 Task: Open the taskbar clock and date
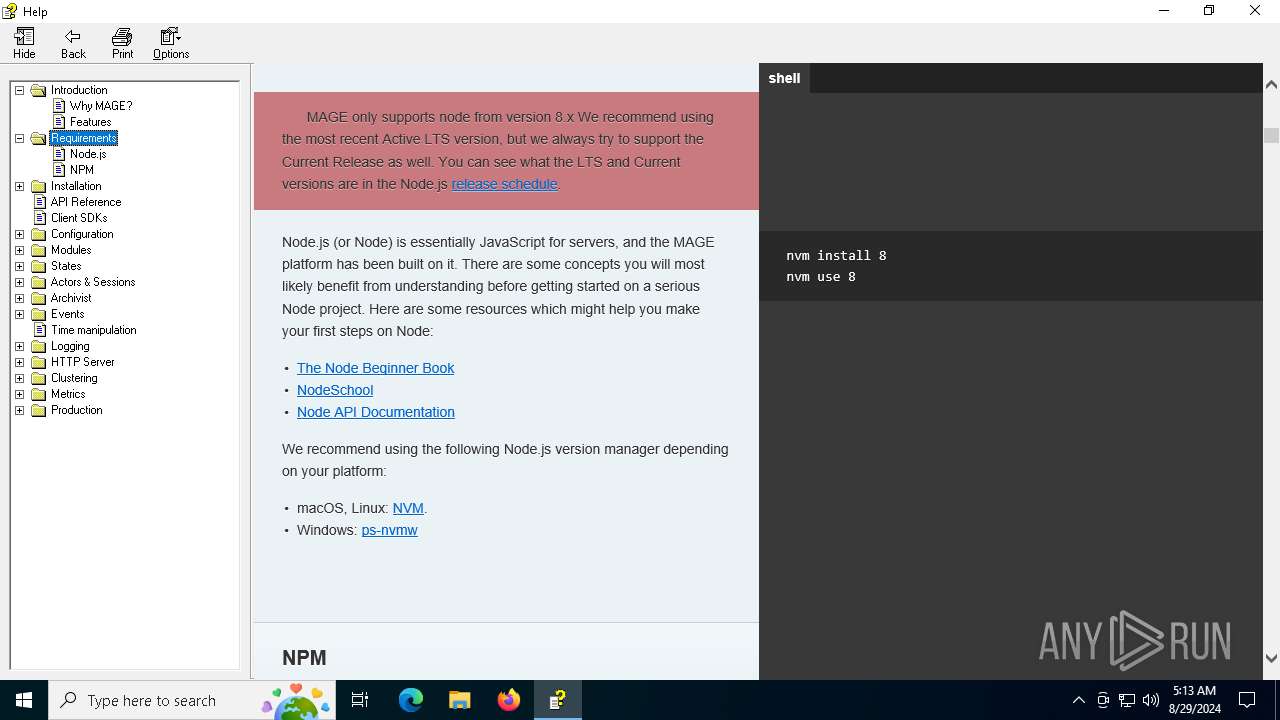coord(1194,700)
